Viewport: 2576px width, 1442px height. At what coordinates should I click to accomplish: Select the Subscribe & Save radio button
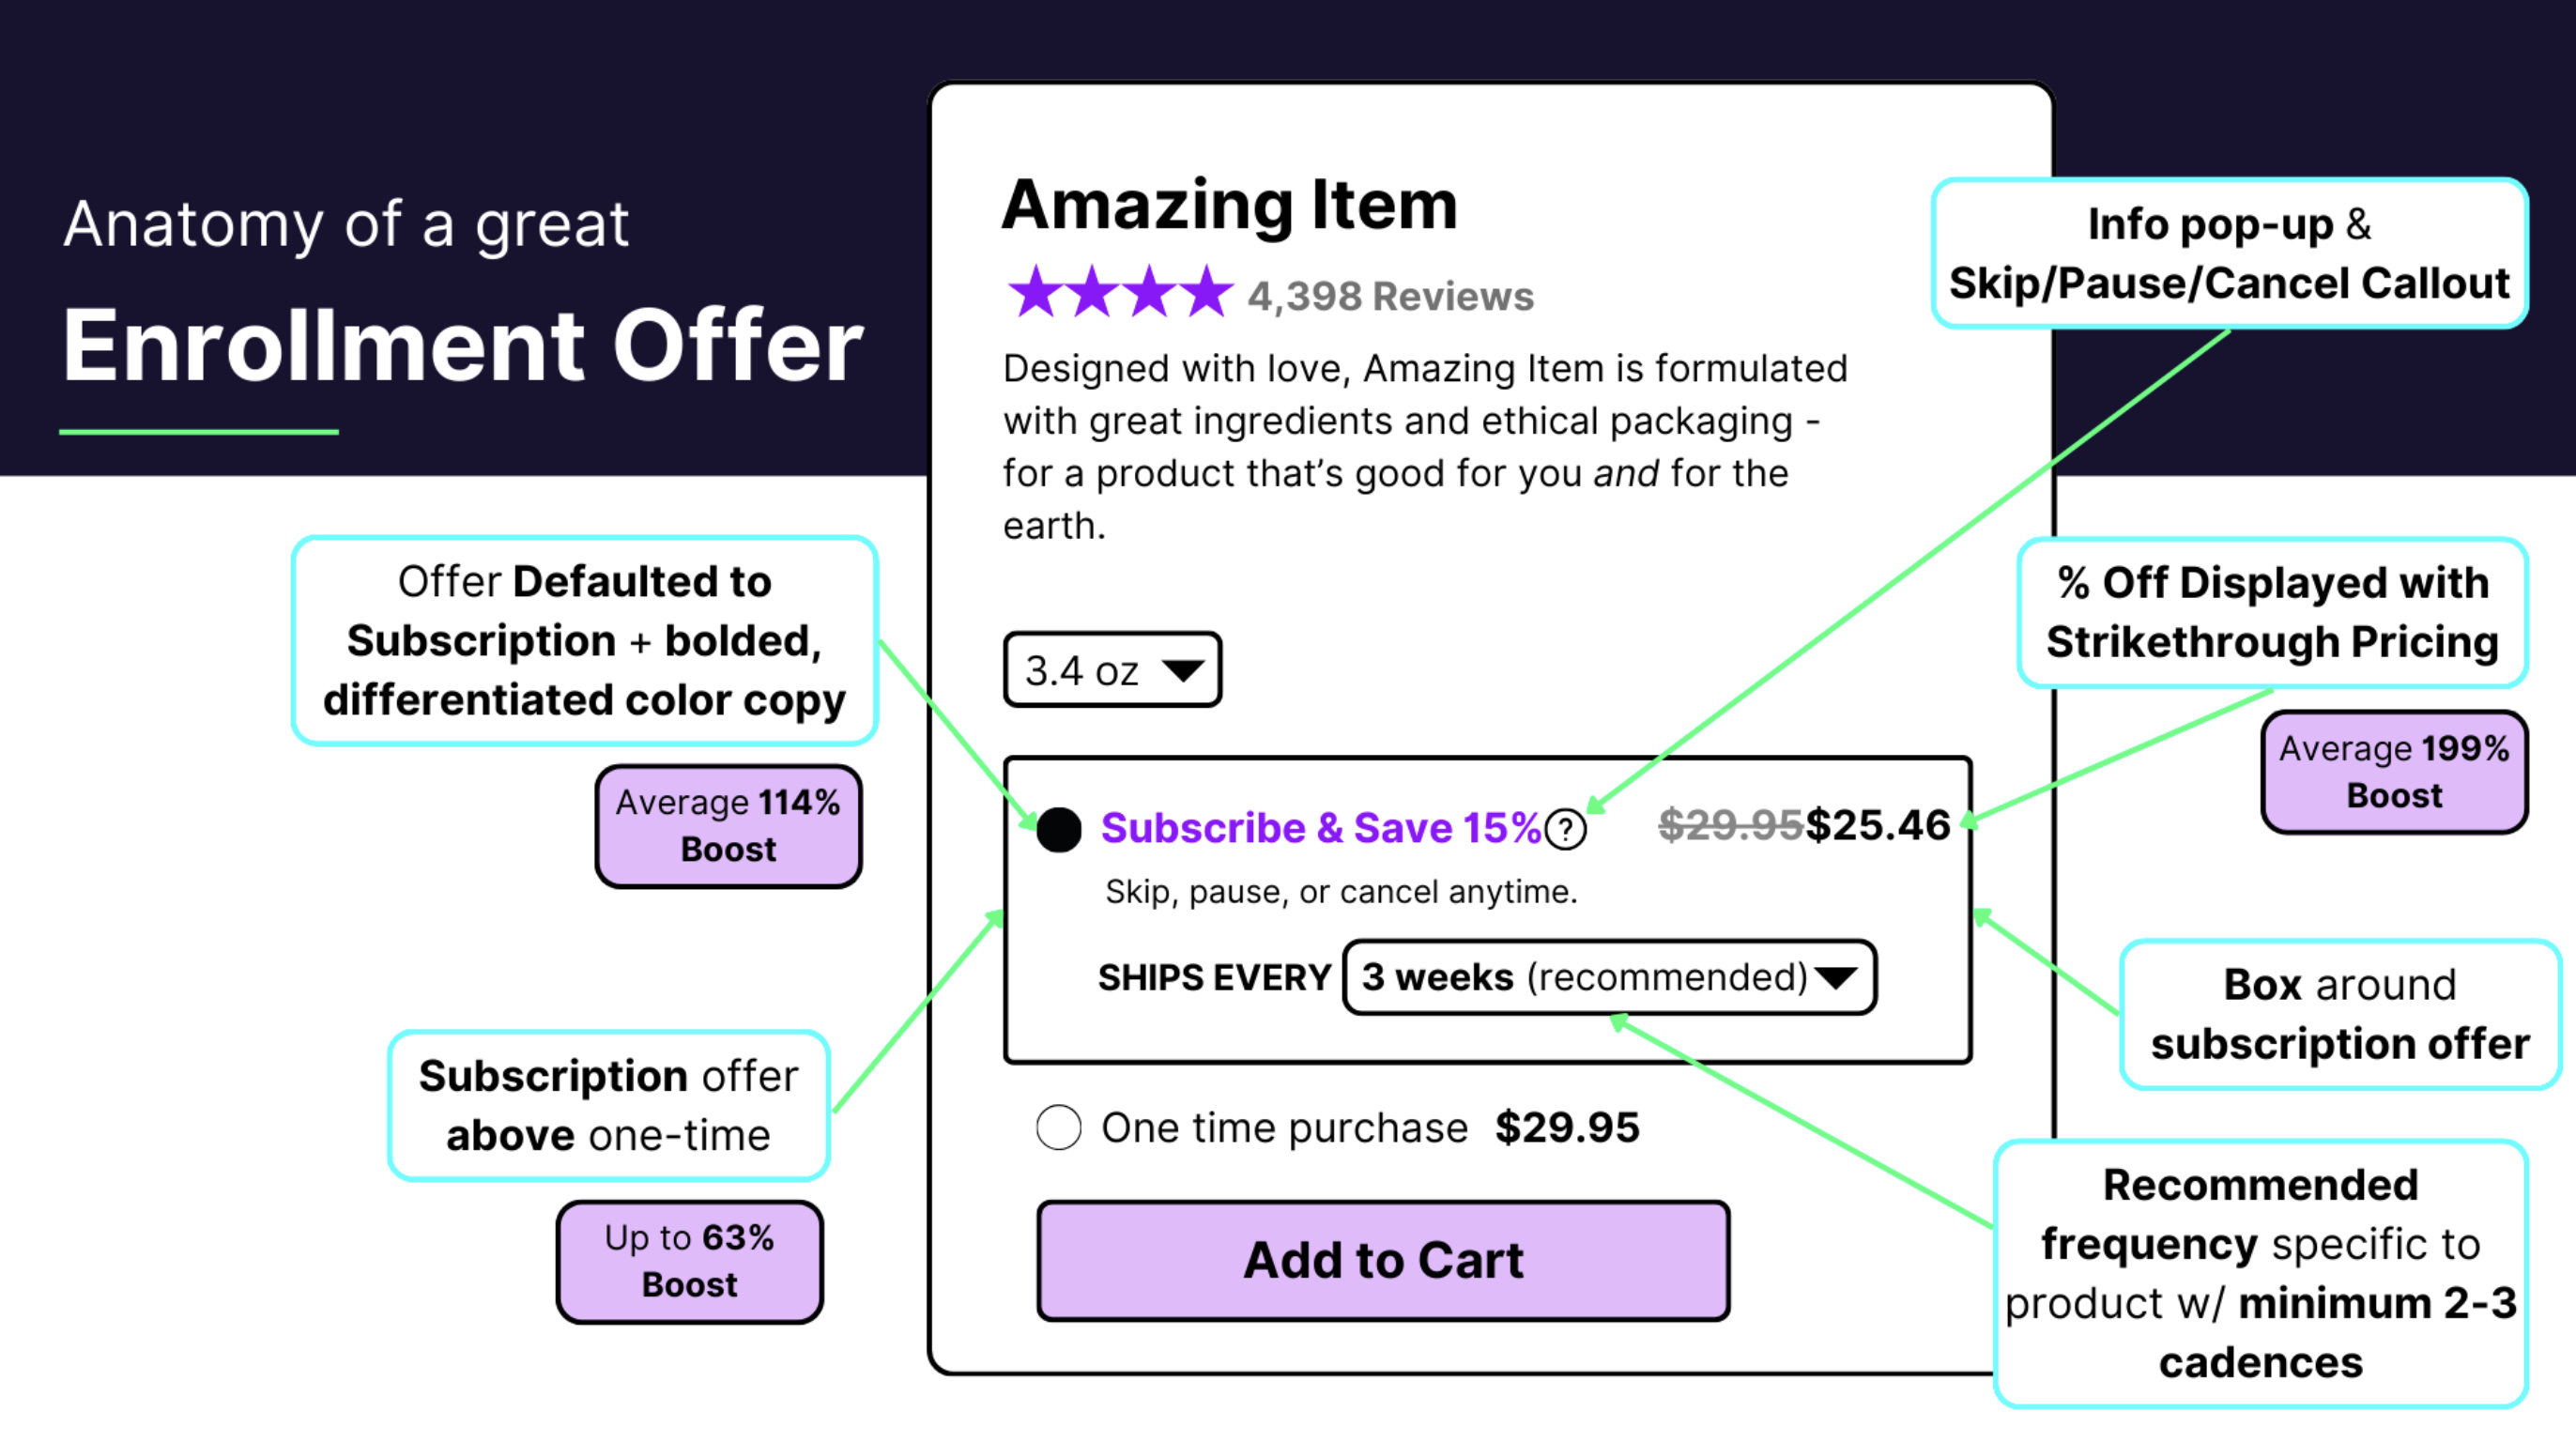(x=1059, y=829)
